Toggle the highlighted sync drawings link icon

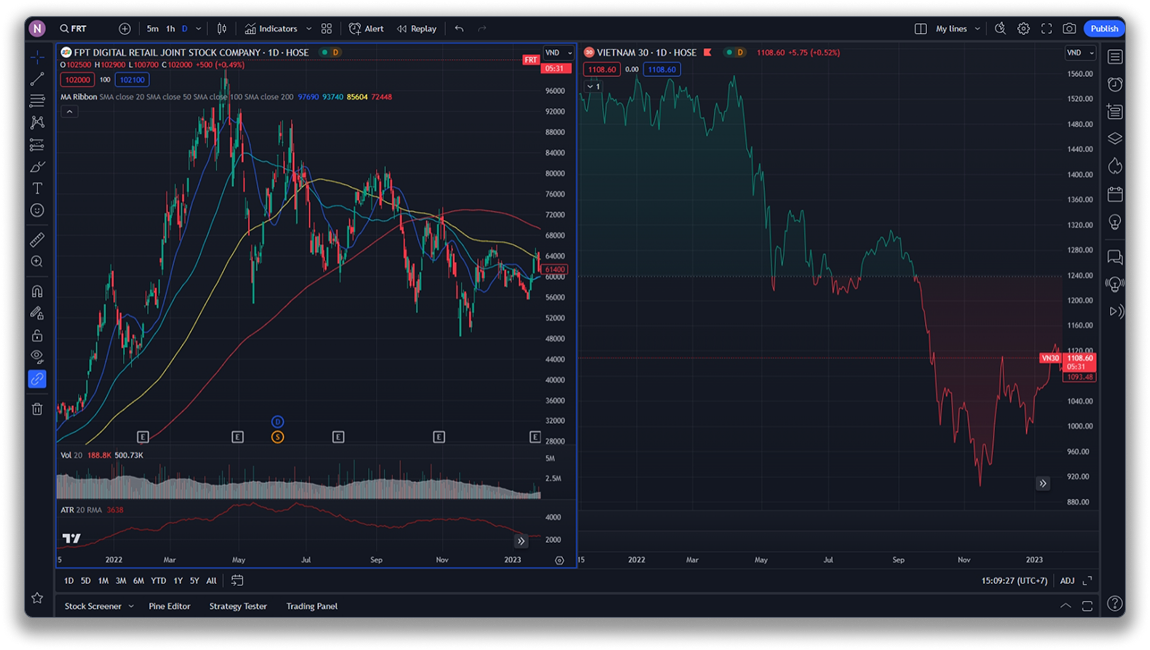(x=37, y=379)
